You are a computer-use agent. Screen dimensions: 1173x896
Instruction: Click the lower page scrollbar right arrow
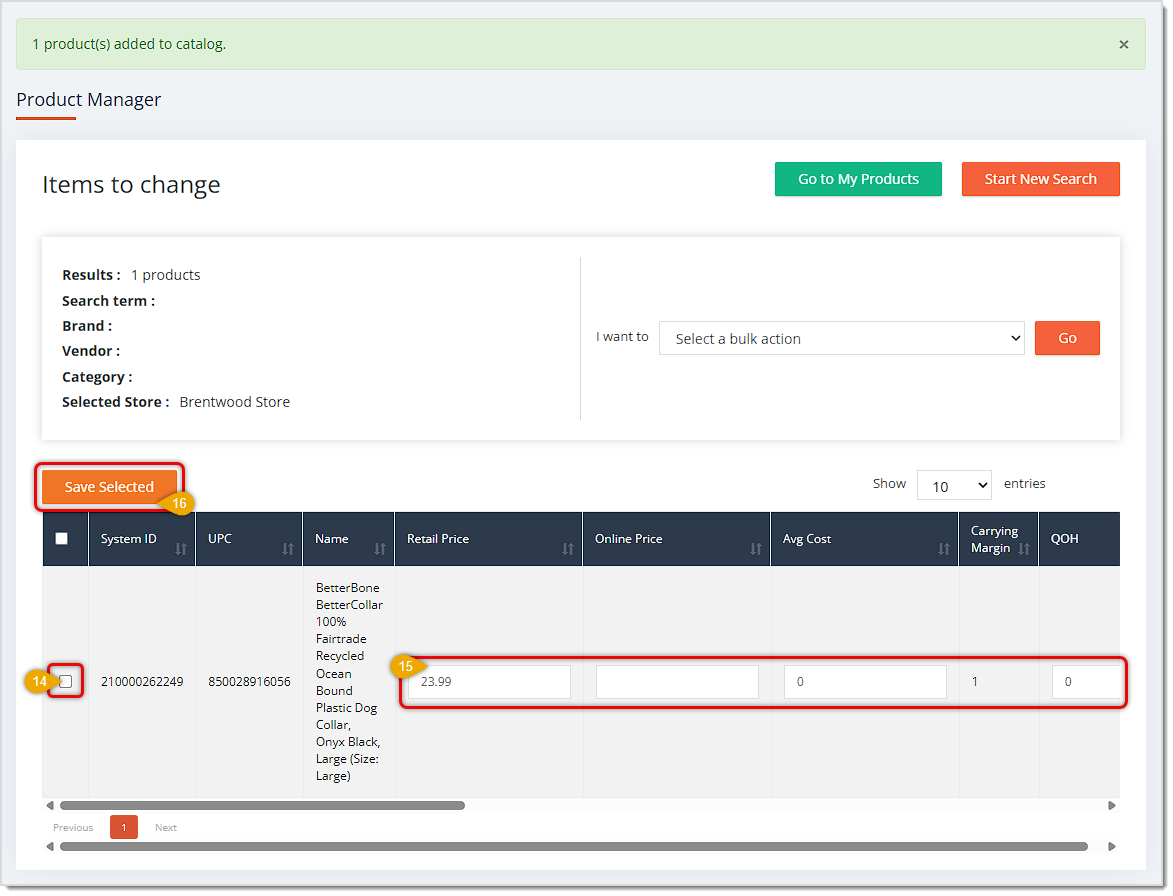coord(1112,847)
